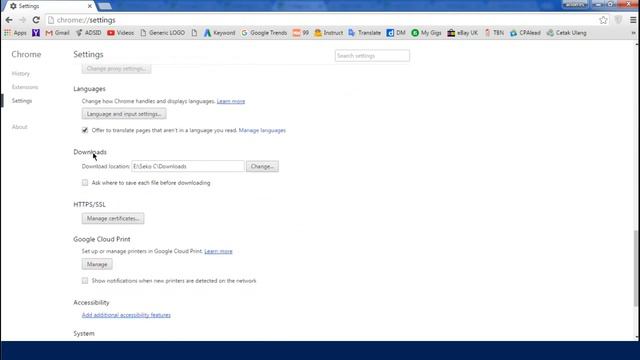
Task: Open Learn more link under Languages
Action: (231, 101)
